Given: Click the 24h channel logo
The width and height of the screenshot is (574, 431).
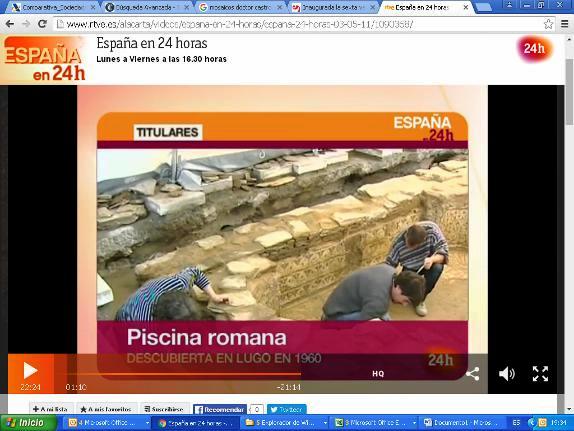Looking at the screenshot, I should (x=534, y=48).
